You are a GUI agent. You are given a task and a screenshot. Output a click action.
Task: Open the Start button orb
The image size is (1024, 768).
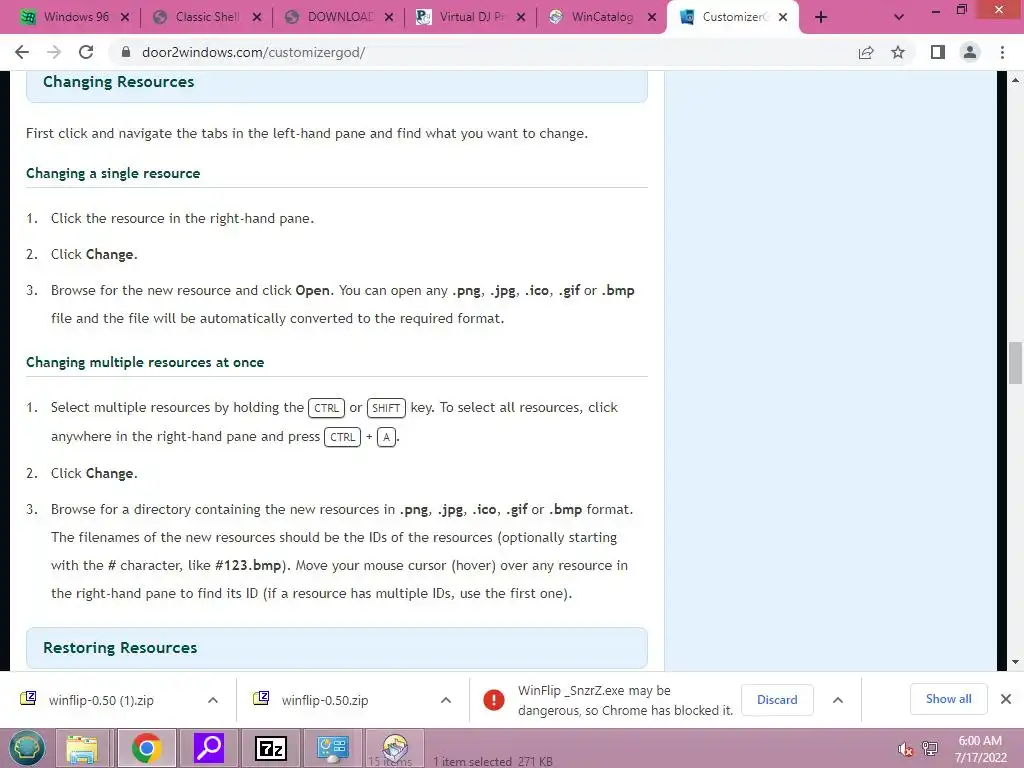pos(27,748)
